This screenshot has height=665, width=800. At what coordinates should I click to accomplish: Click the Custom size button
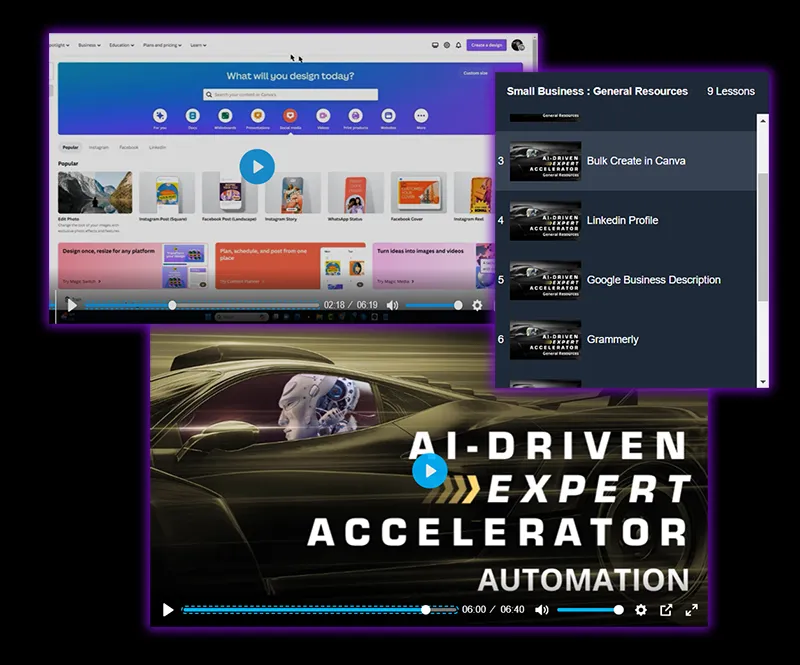pyautogui.click(x=475, y=73)
